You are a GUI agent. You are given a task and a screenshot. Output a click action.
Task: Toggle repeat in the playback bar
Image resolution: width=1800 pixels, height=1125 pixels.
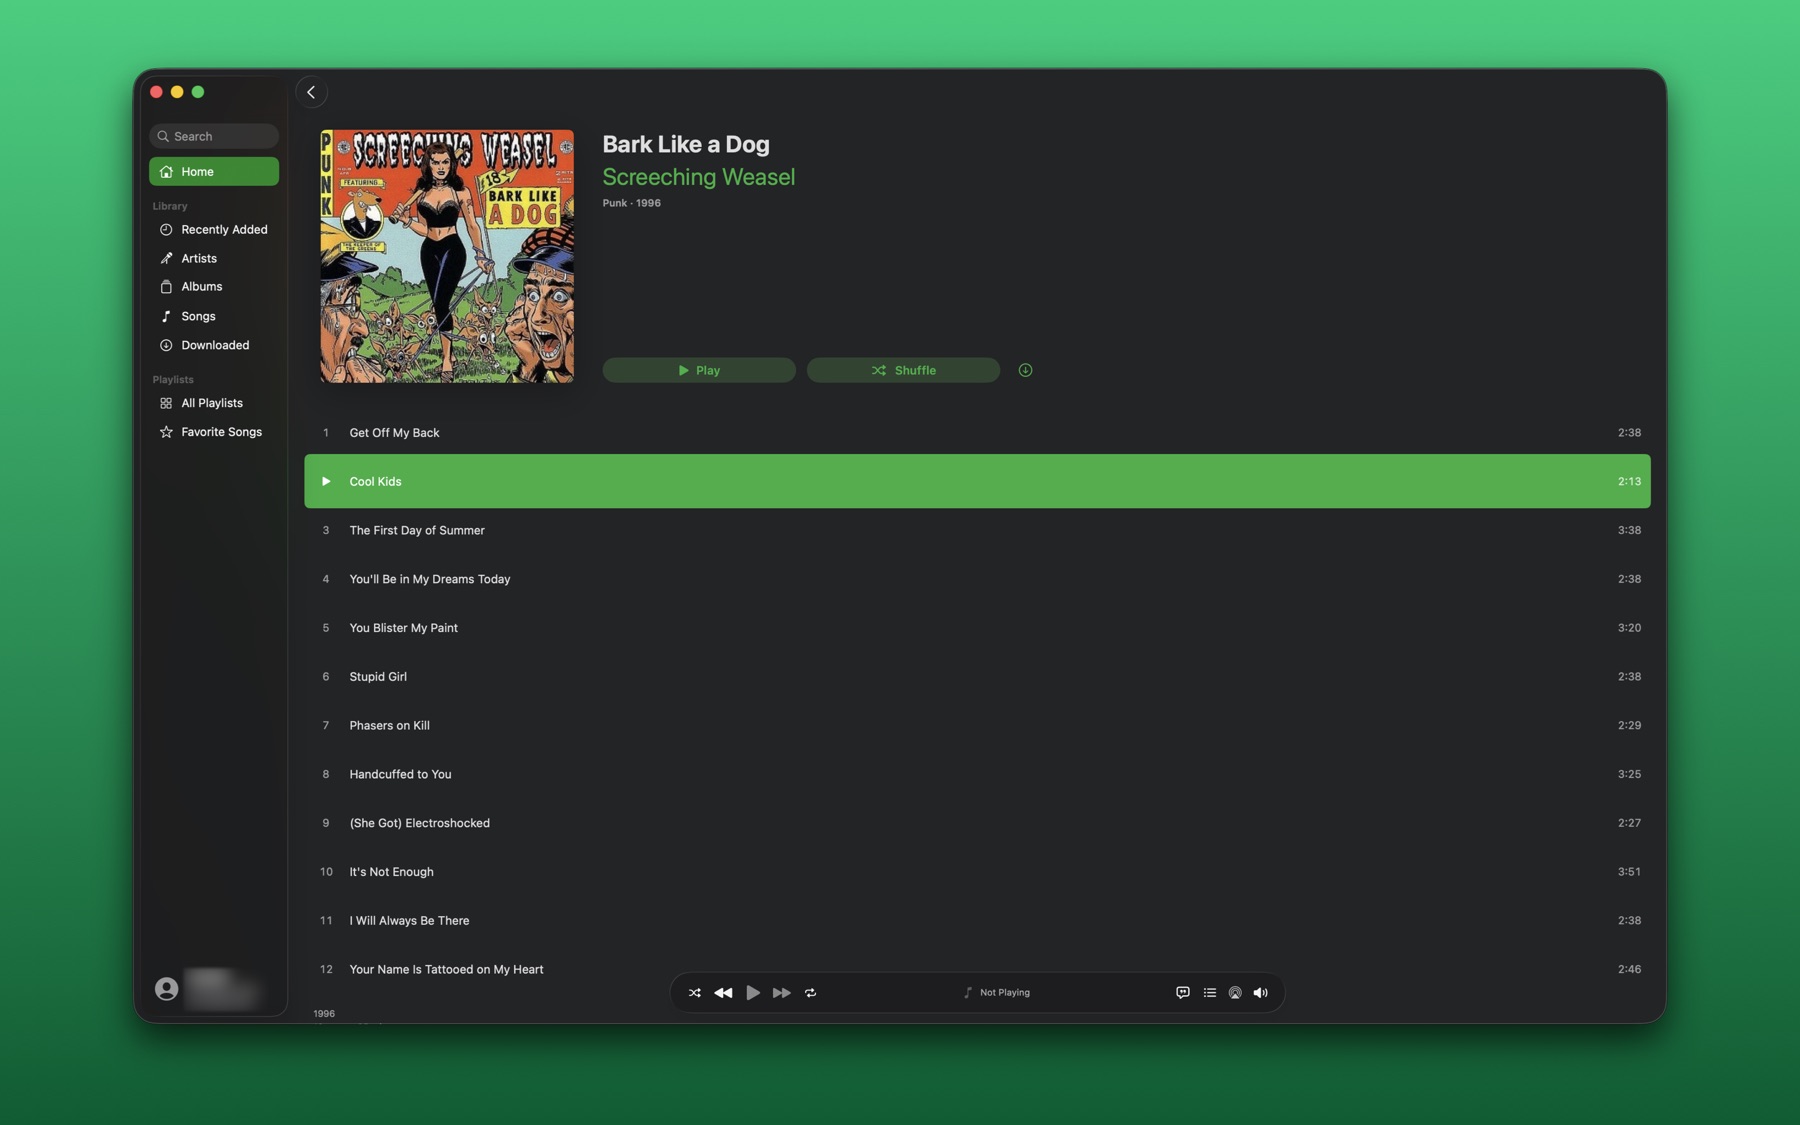[811, 993]
